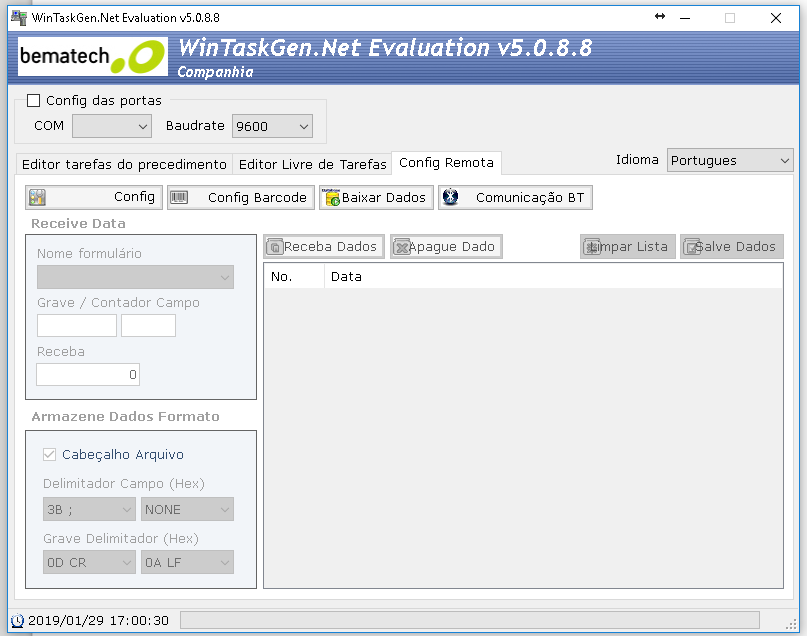807x636 pixels.
Task: Click Apague Dado button
Action: tap(446, 247)
